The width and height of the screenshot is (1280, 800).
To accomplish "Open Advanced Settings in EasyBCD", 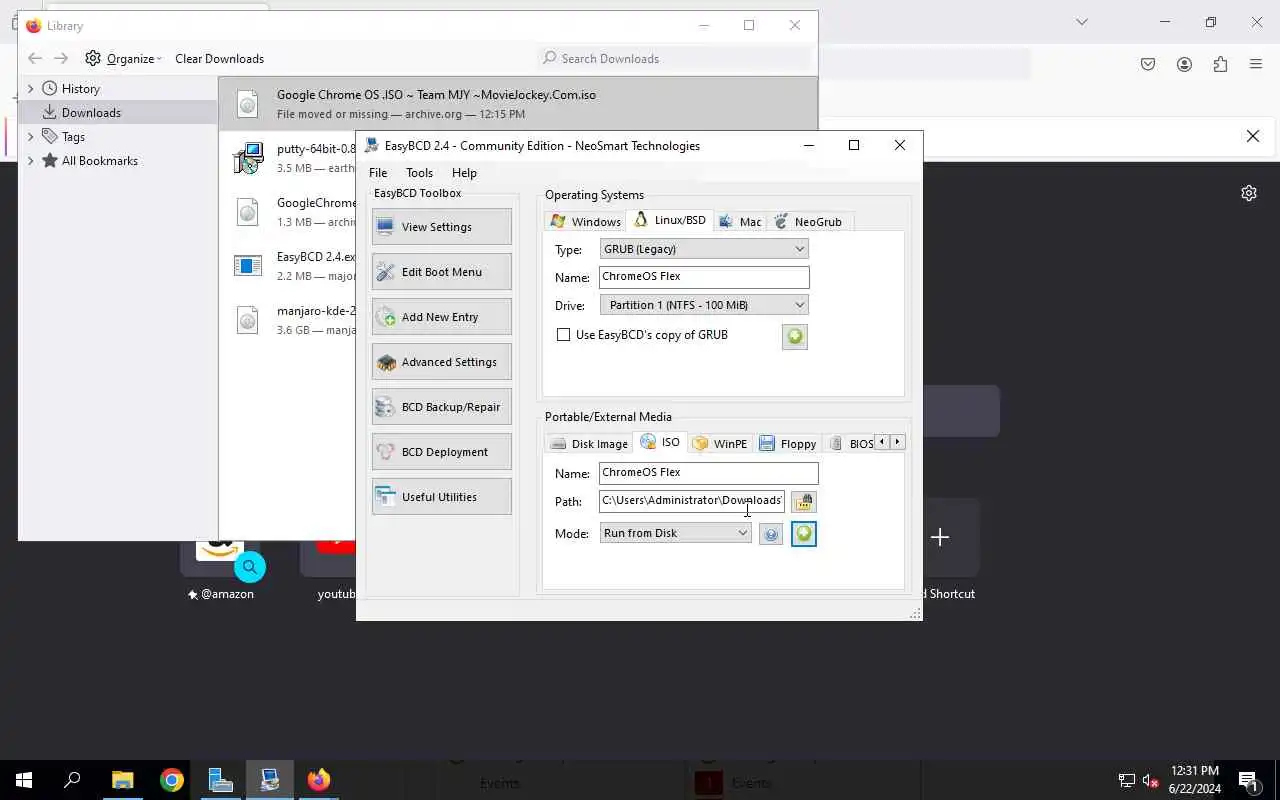I will (441, 362).
